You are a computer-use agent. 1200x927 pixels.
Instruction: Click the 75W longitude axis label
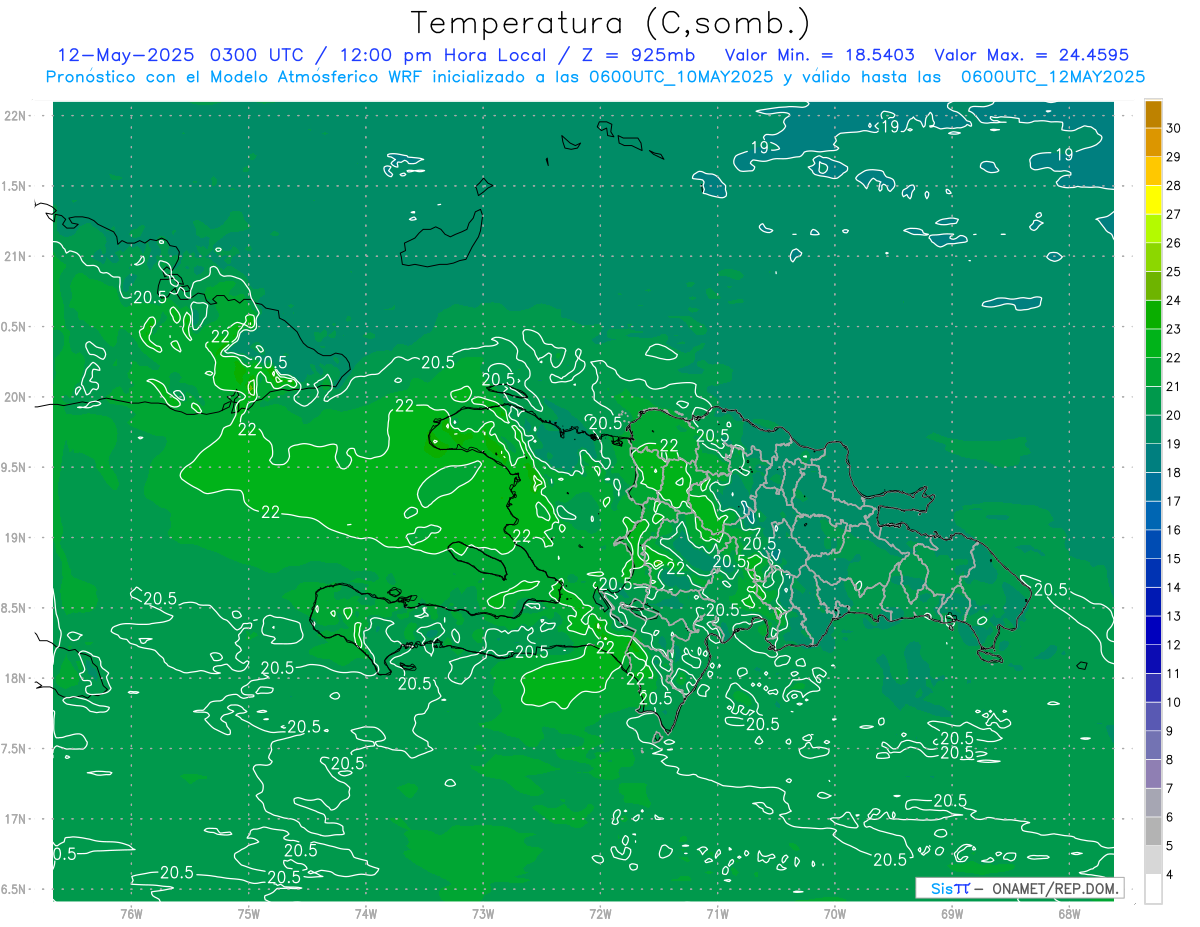248,913
